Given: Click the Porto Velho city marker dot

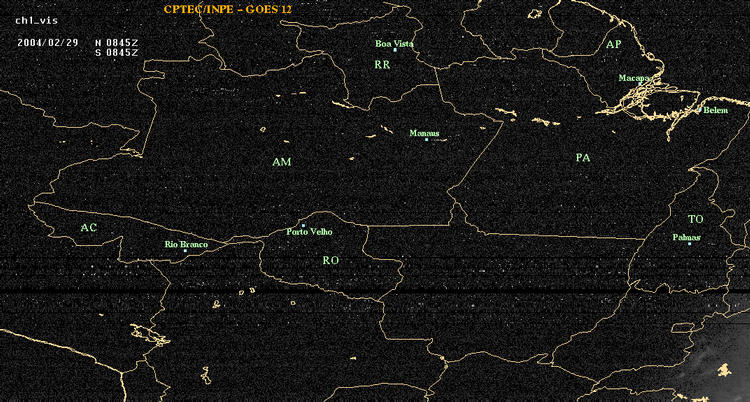Looking at the screenshot, I should (x=303, y=225).
